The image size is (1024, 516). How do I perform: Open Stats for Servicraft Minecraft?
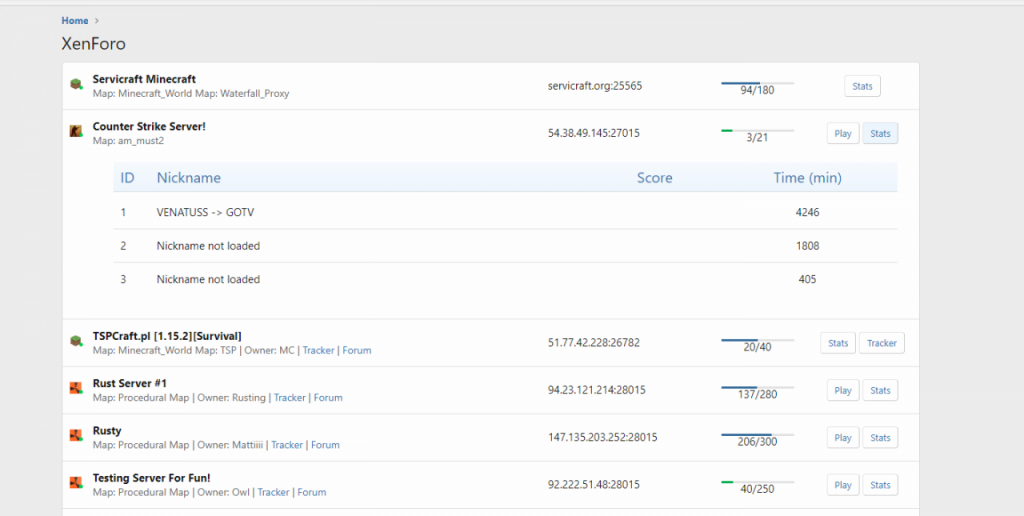862,86
